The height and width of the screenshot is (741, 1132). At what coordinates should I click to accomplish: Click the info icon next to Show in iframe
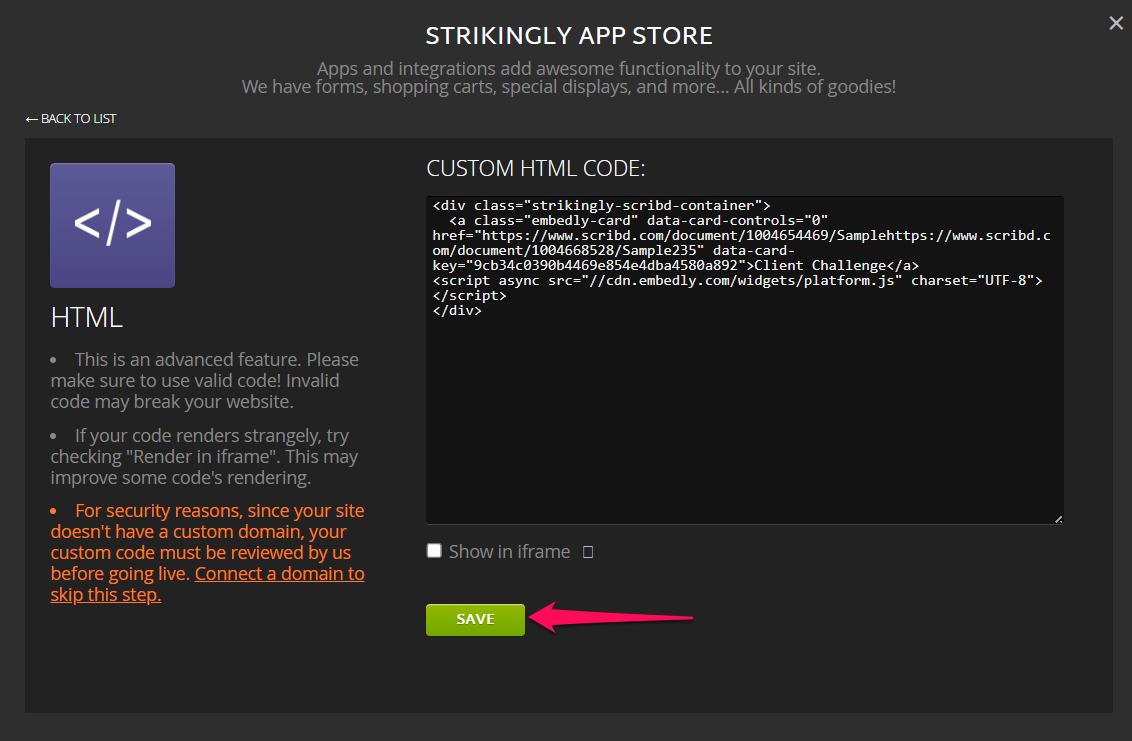point(588,552)
